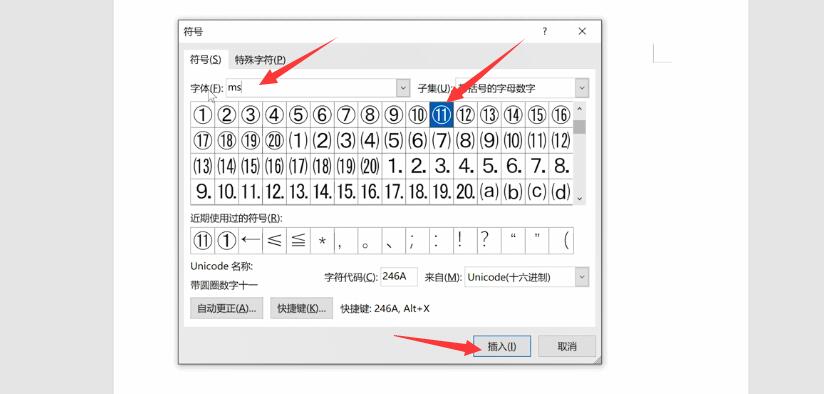Select ≤ sign in recent symbols
Viewport: 824px width, 394px height.
[274, 241]
